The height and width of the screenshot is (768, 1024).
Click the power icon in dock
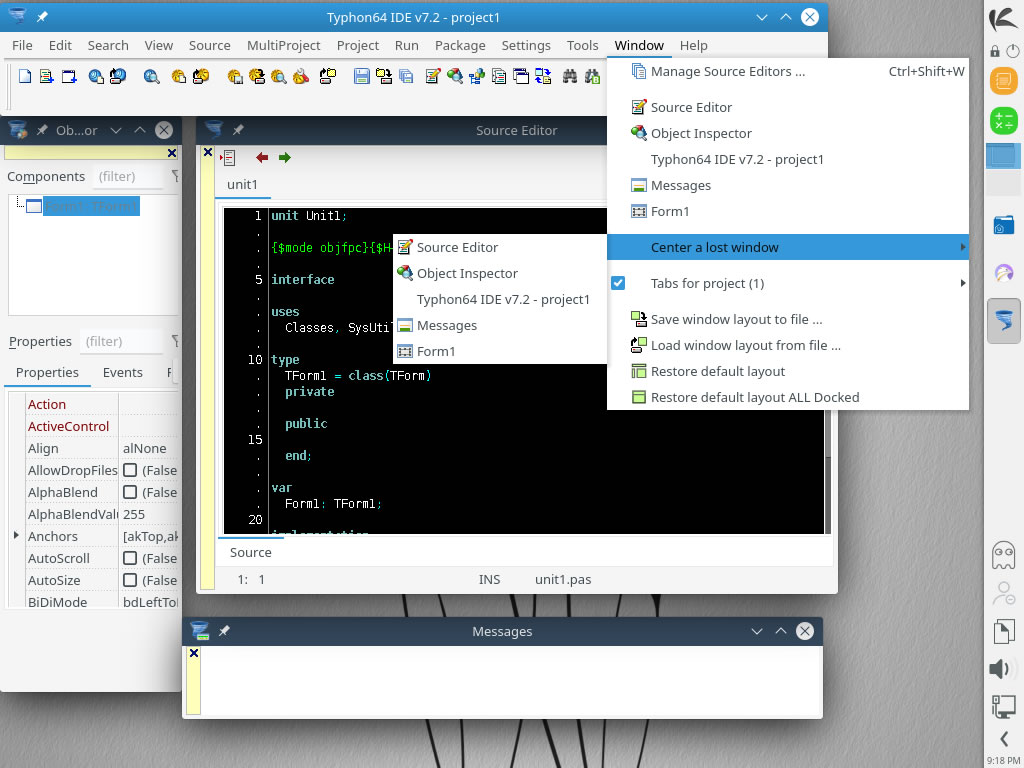pos(1013,51)
